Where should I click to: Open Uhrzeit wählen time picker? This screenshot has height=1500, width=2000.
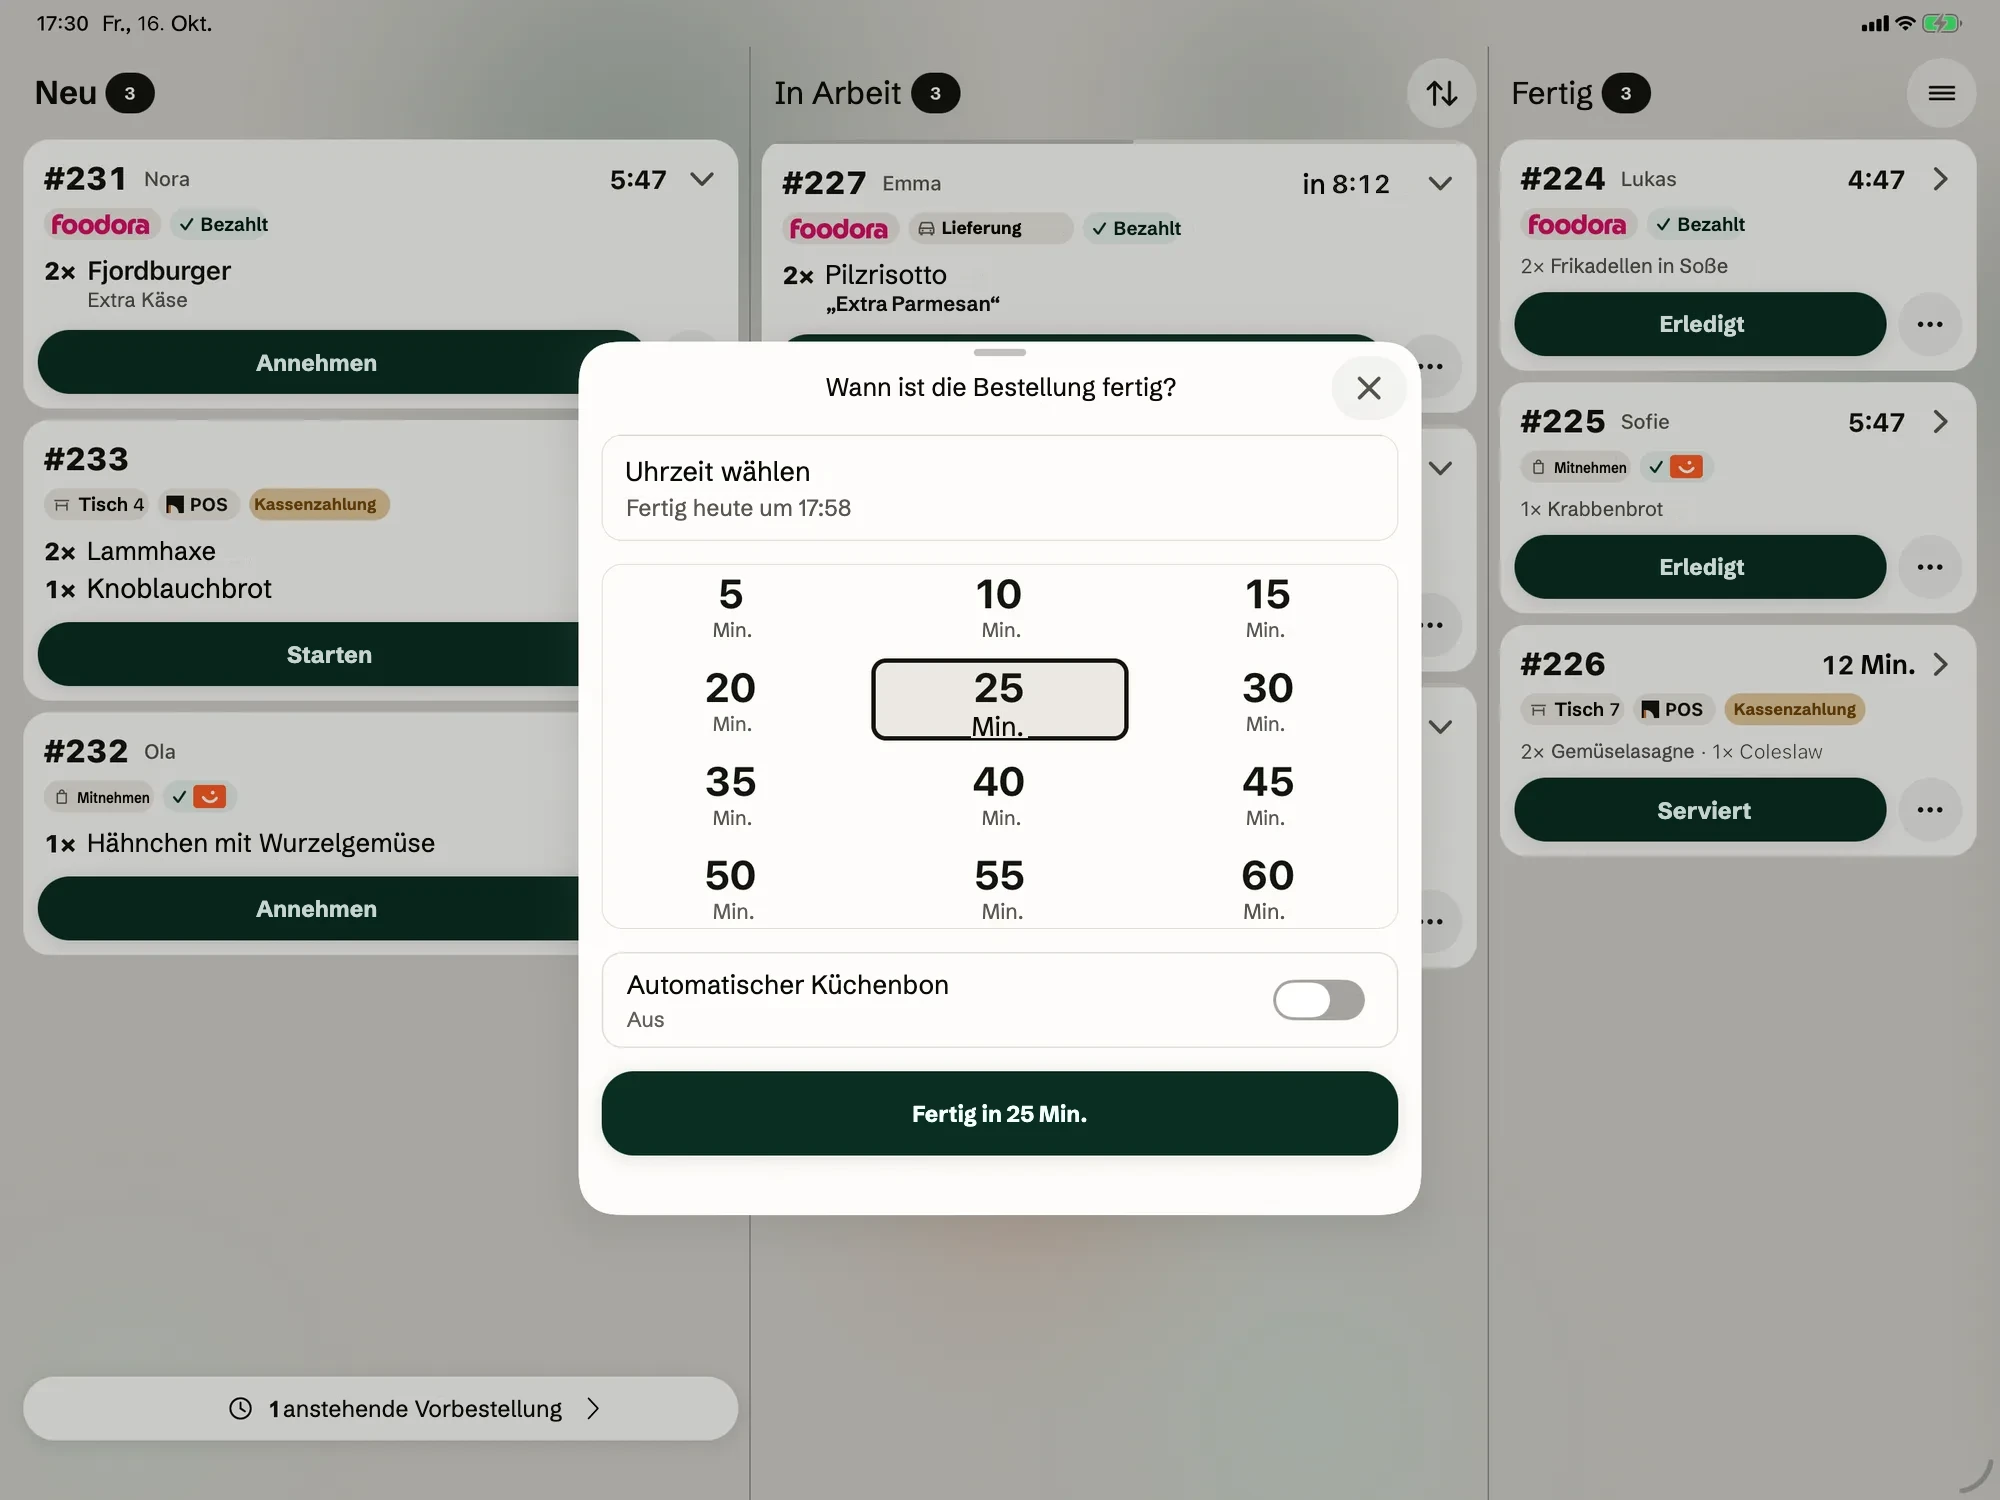[999, 488]
